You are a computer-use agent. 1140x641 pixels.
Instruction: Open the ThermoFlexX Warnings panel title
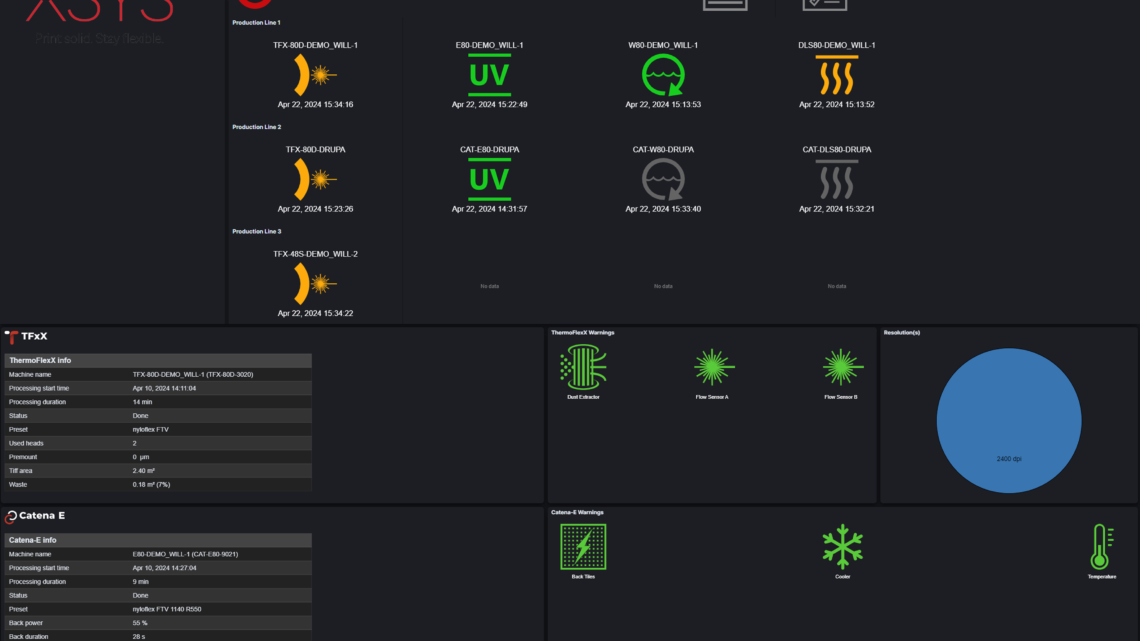pyautogui.click(x=583, y=332)
